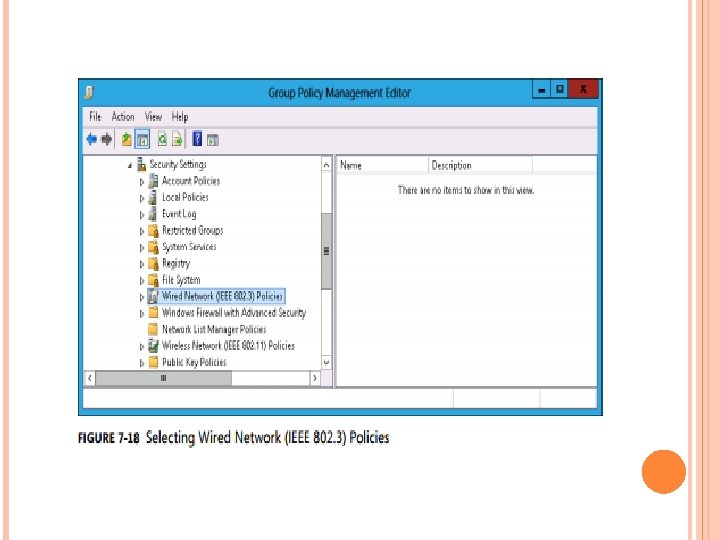This screenshot has height=540, width=720.
Task: Click the Forward arrow toolbar icon
Action: pos(107,139)
